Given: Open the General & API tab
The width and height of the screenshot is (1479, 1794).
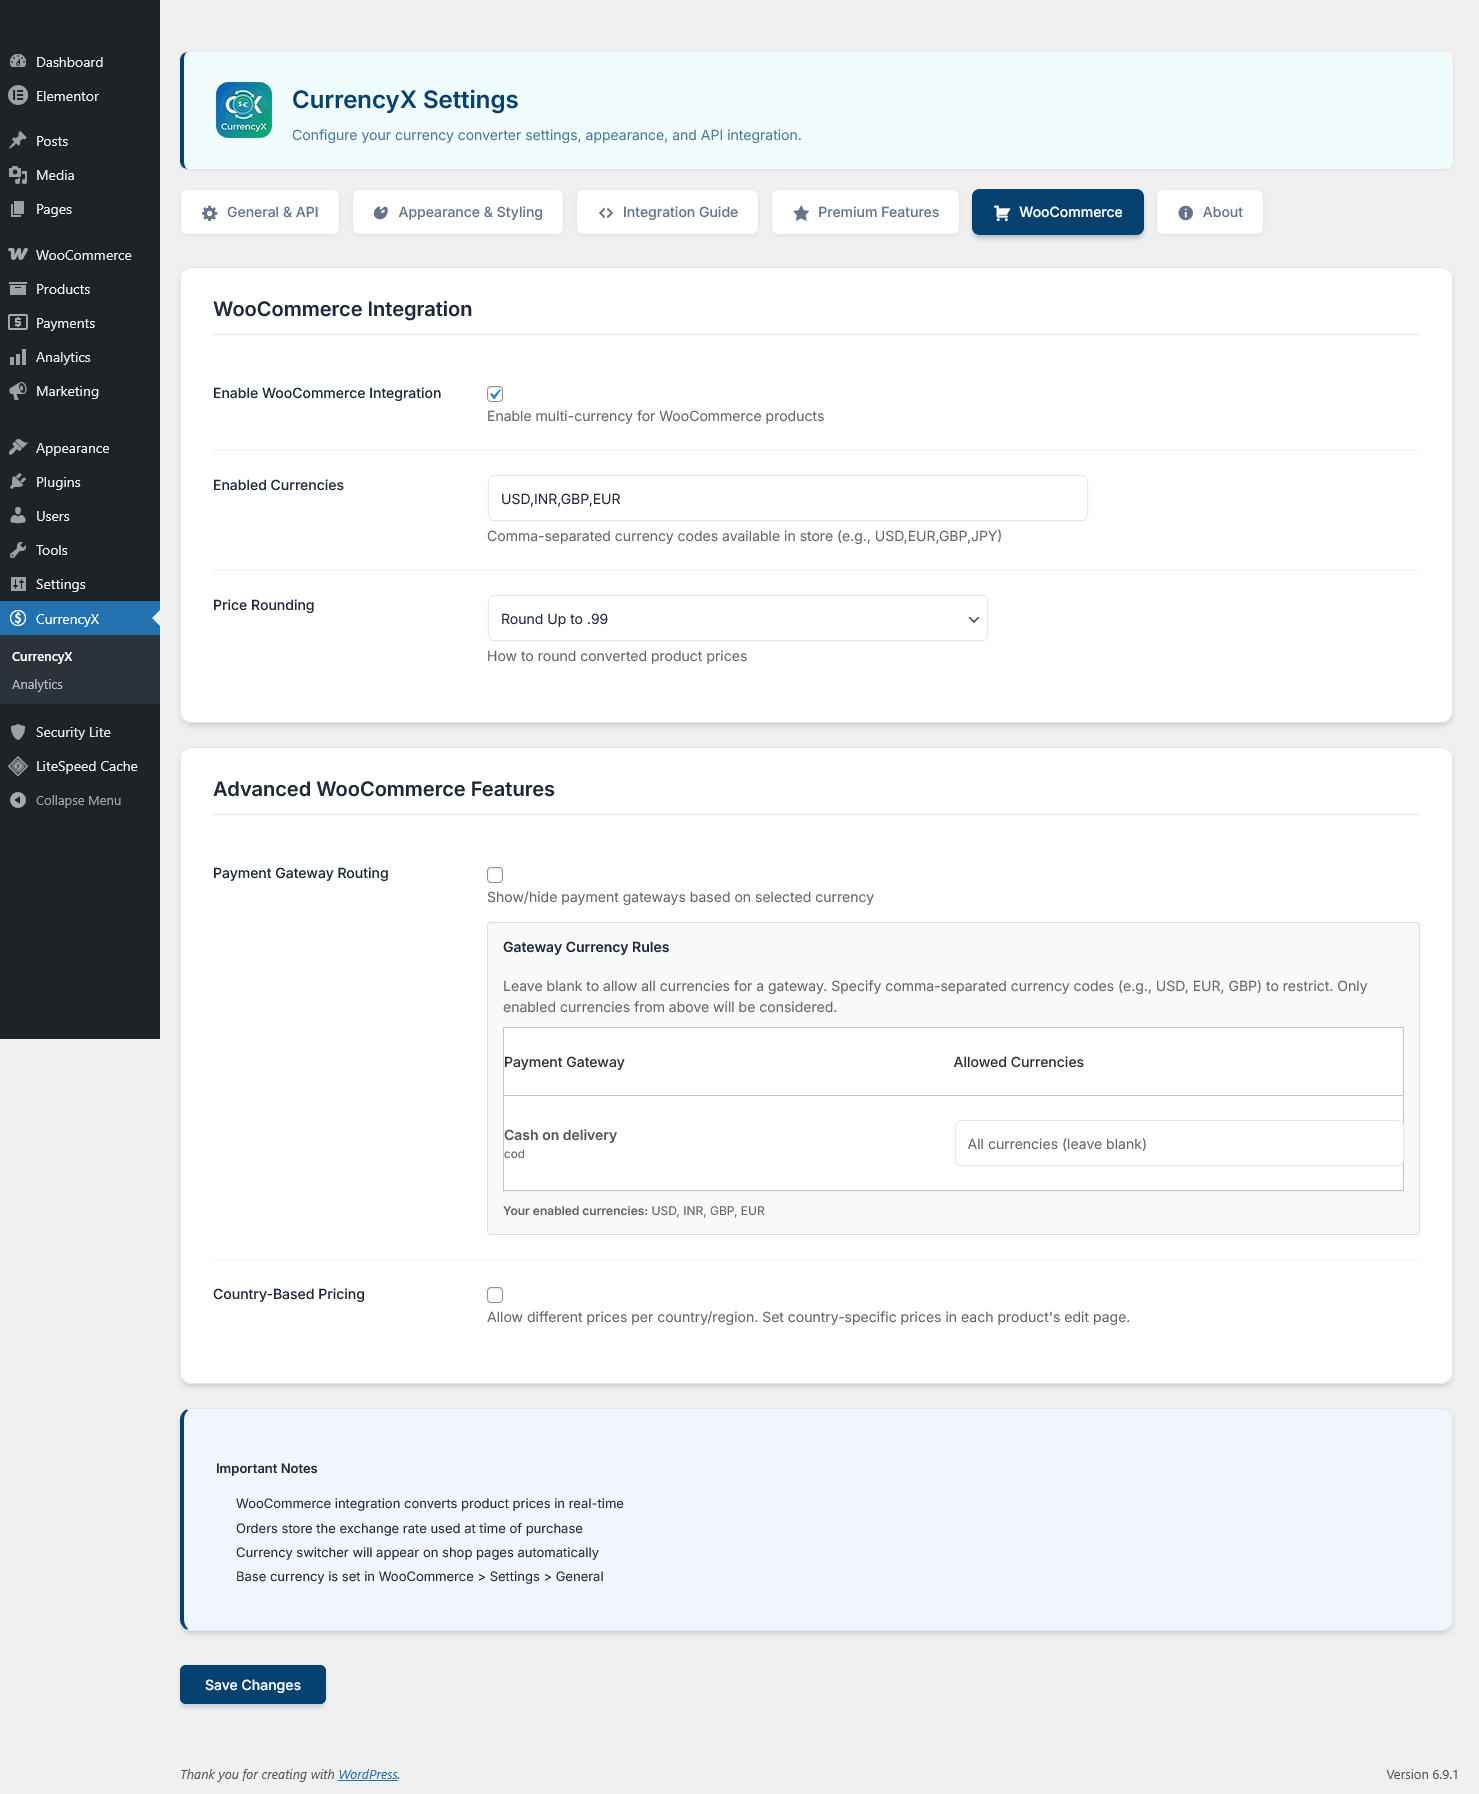Looking at the screenshot, I should [x=260, y=212].
